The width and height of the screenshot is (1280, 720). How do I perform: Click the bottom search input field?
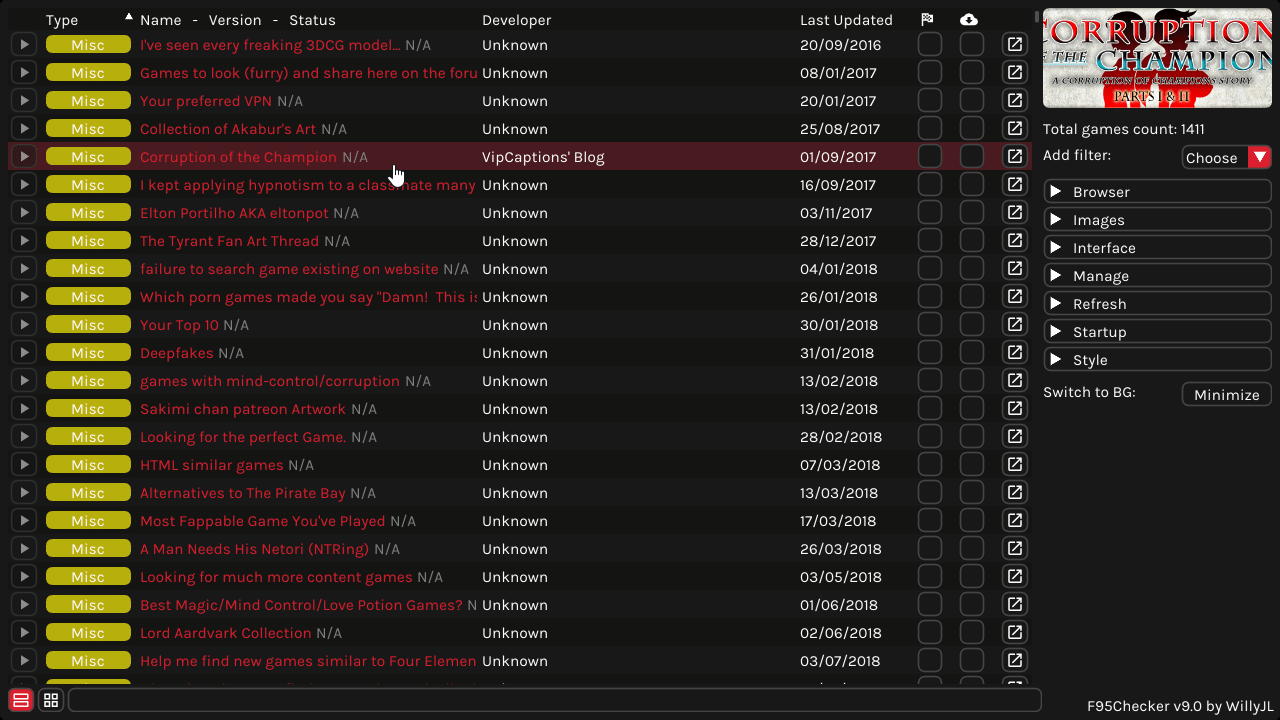(554, 700)
